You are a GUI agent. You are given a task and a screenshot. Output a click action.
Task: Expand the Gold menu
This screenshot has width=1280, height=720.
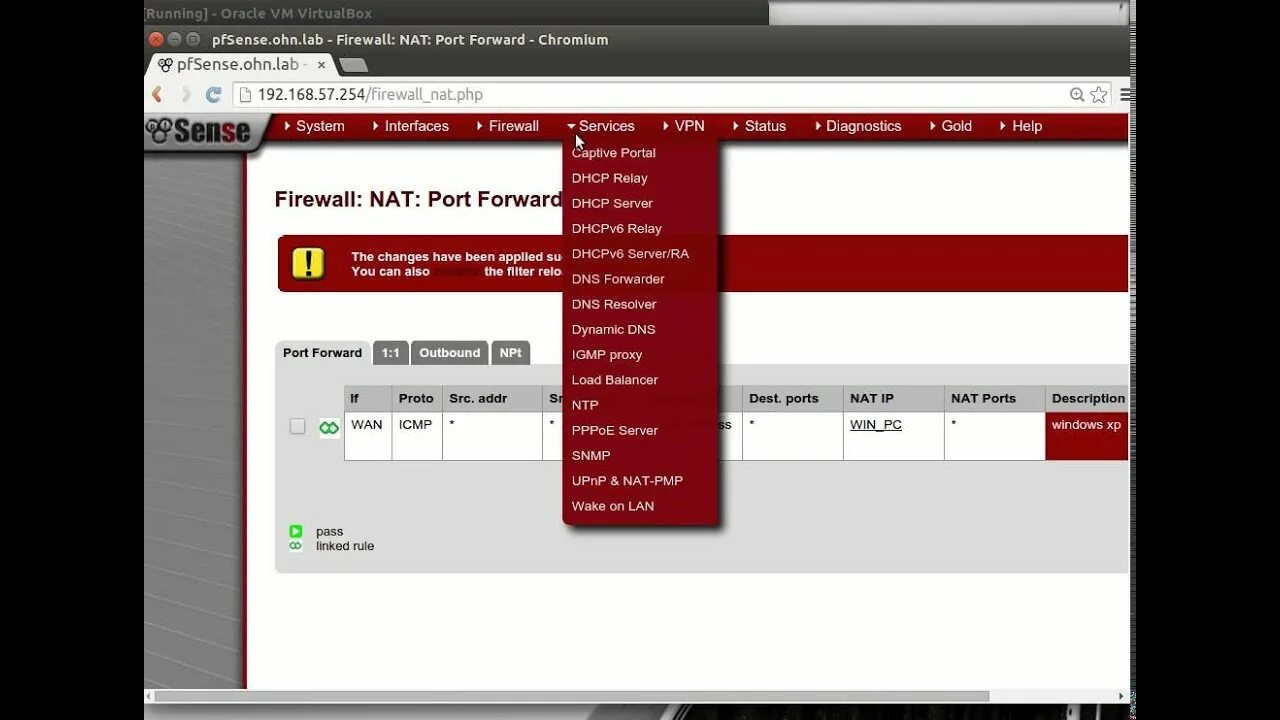[x=950, y=126]
